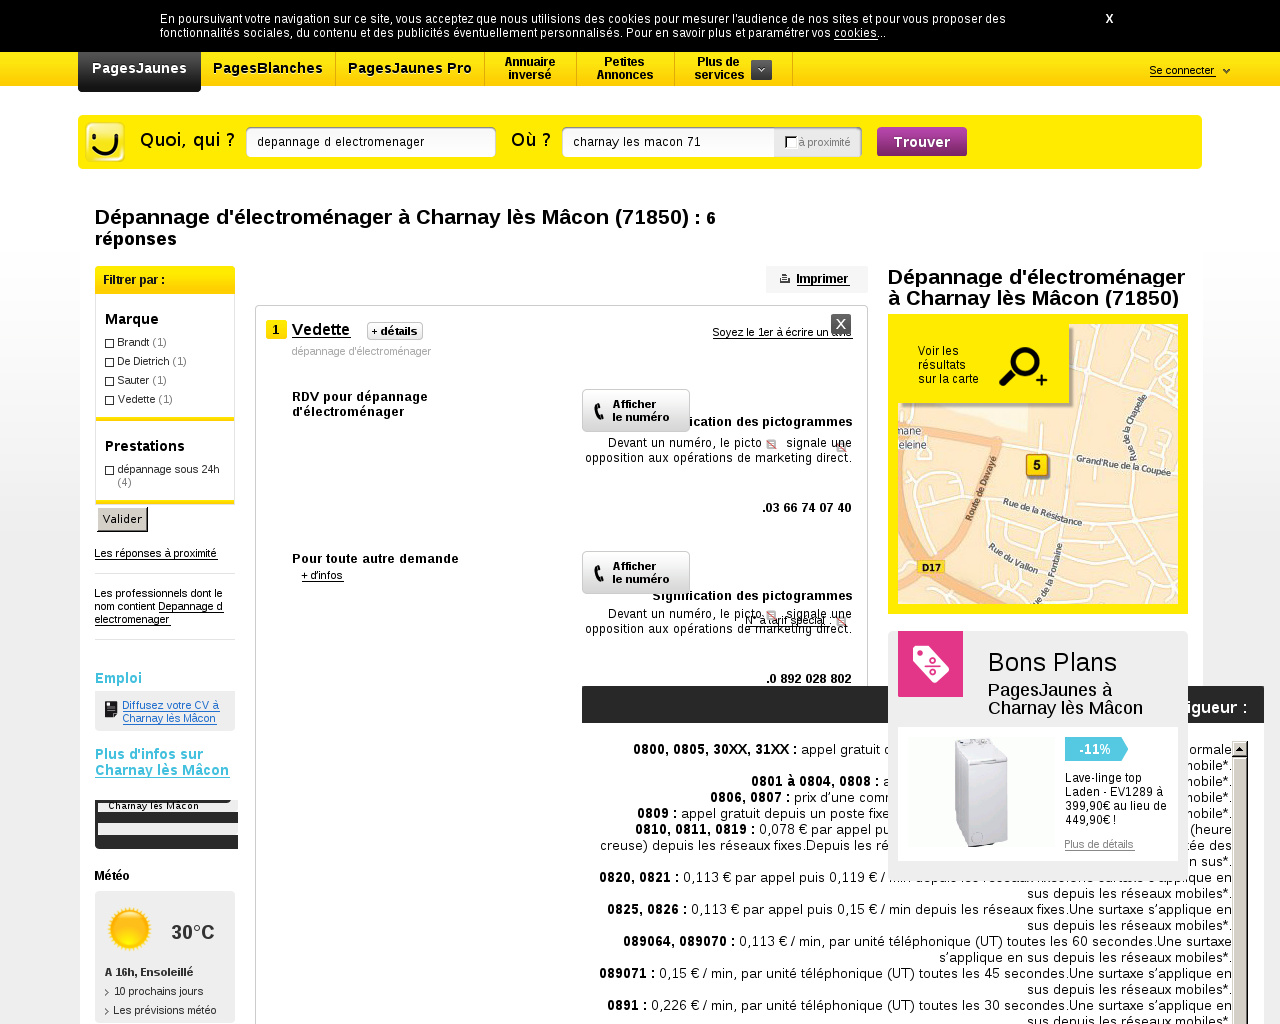
Task: Expand the Se connecter dropdown arrow
Action: pyautogui.click(x=1226, y=71)
